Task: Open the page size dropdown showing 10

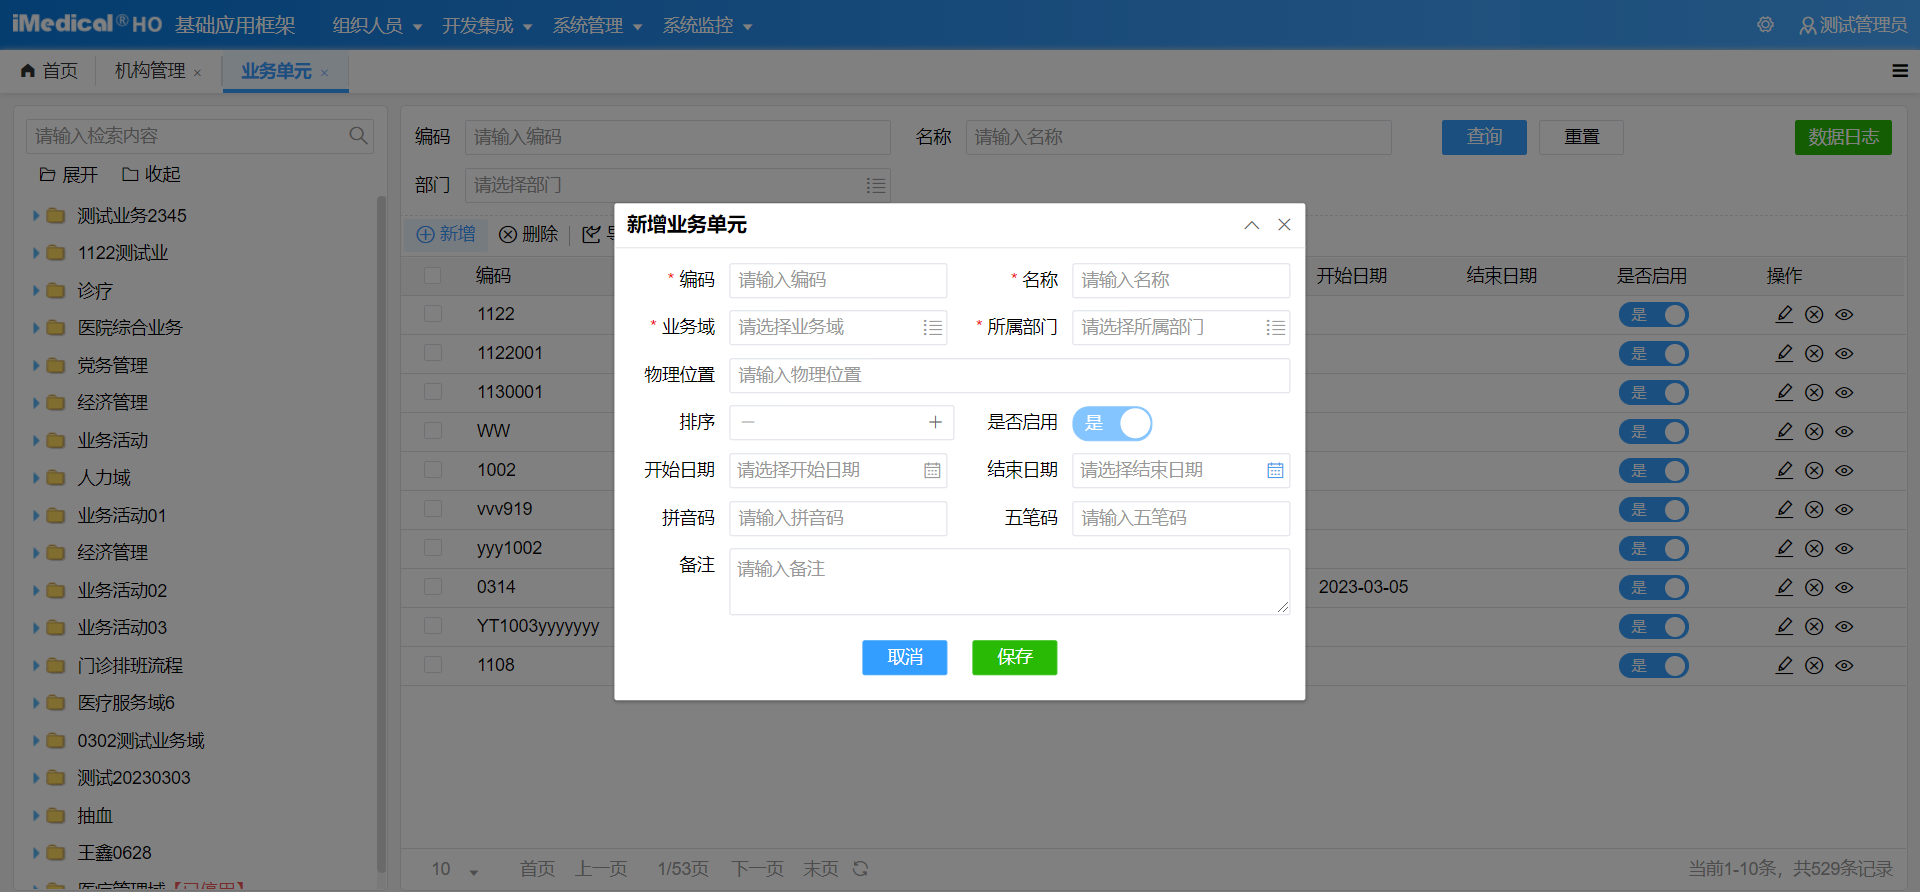Action: click(455, 870)
